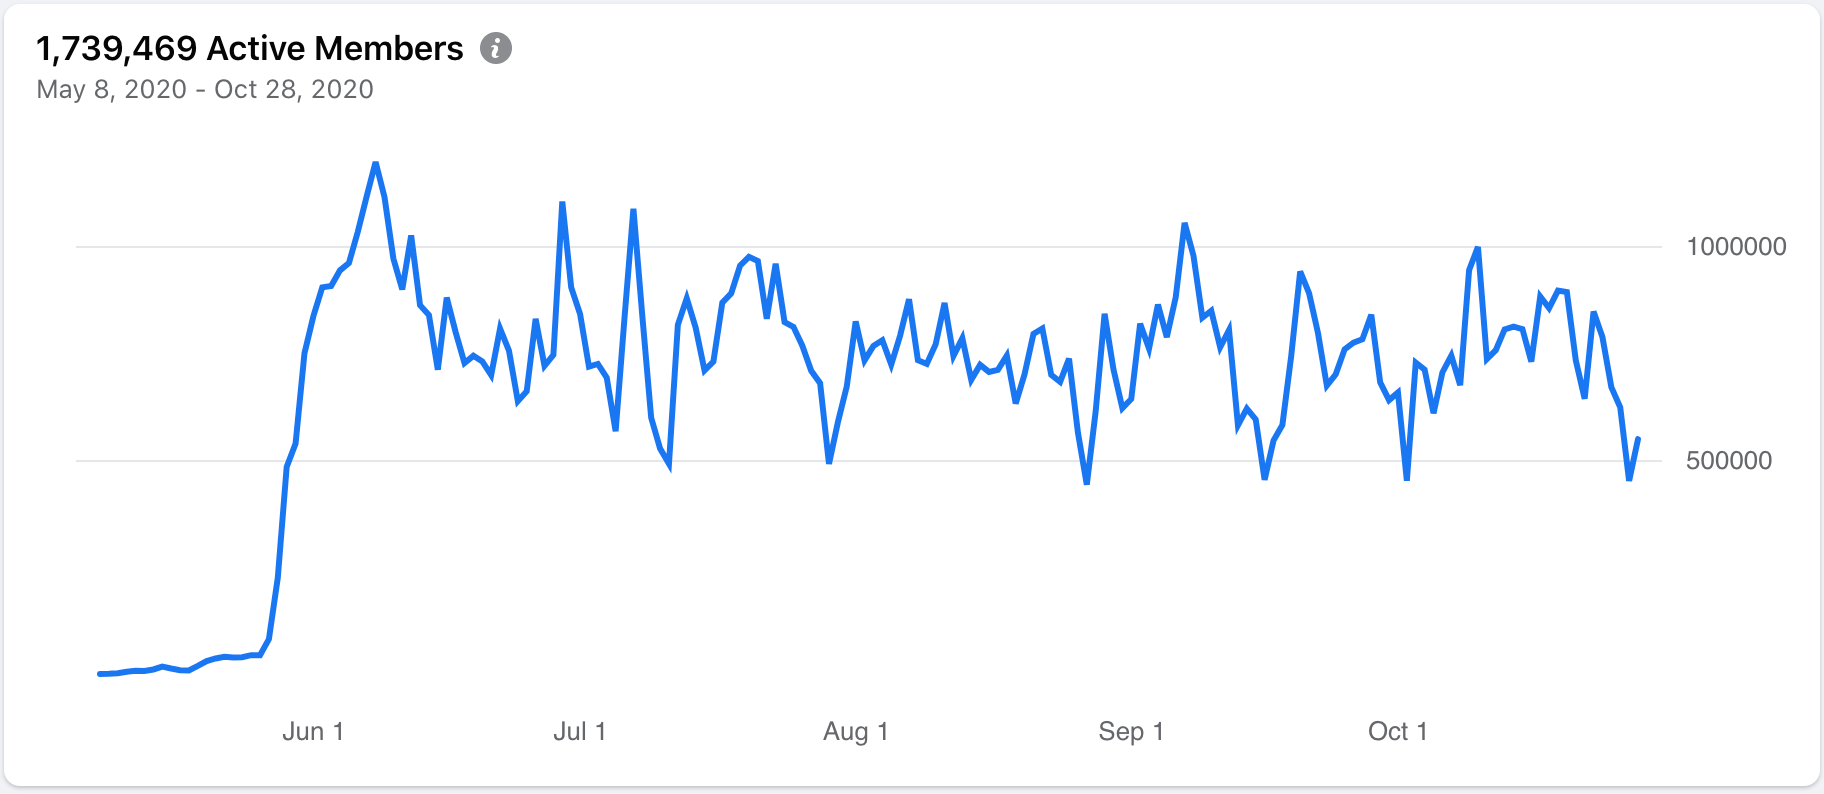Click the line's starting point in May
Image resolution: width=1824 pixels, height=794 pixels.
99,674
